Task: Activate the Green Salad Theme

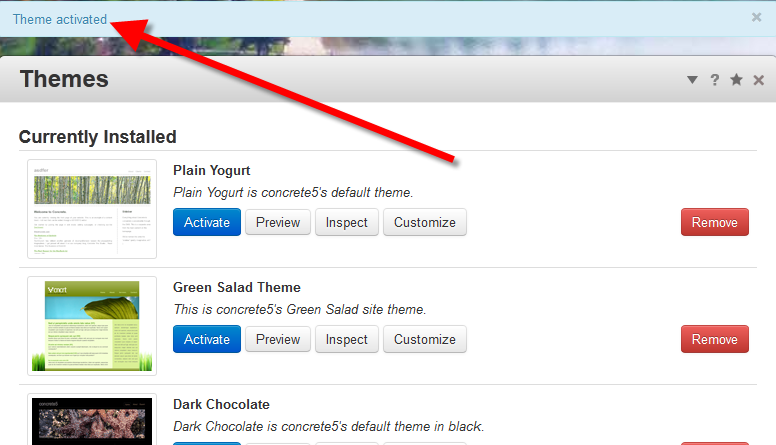Action: (207, 339)
